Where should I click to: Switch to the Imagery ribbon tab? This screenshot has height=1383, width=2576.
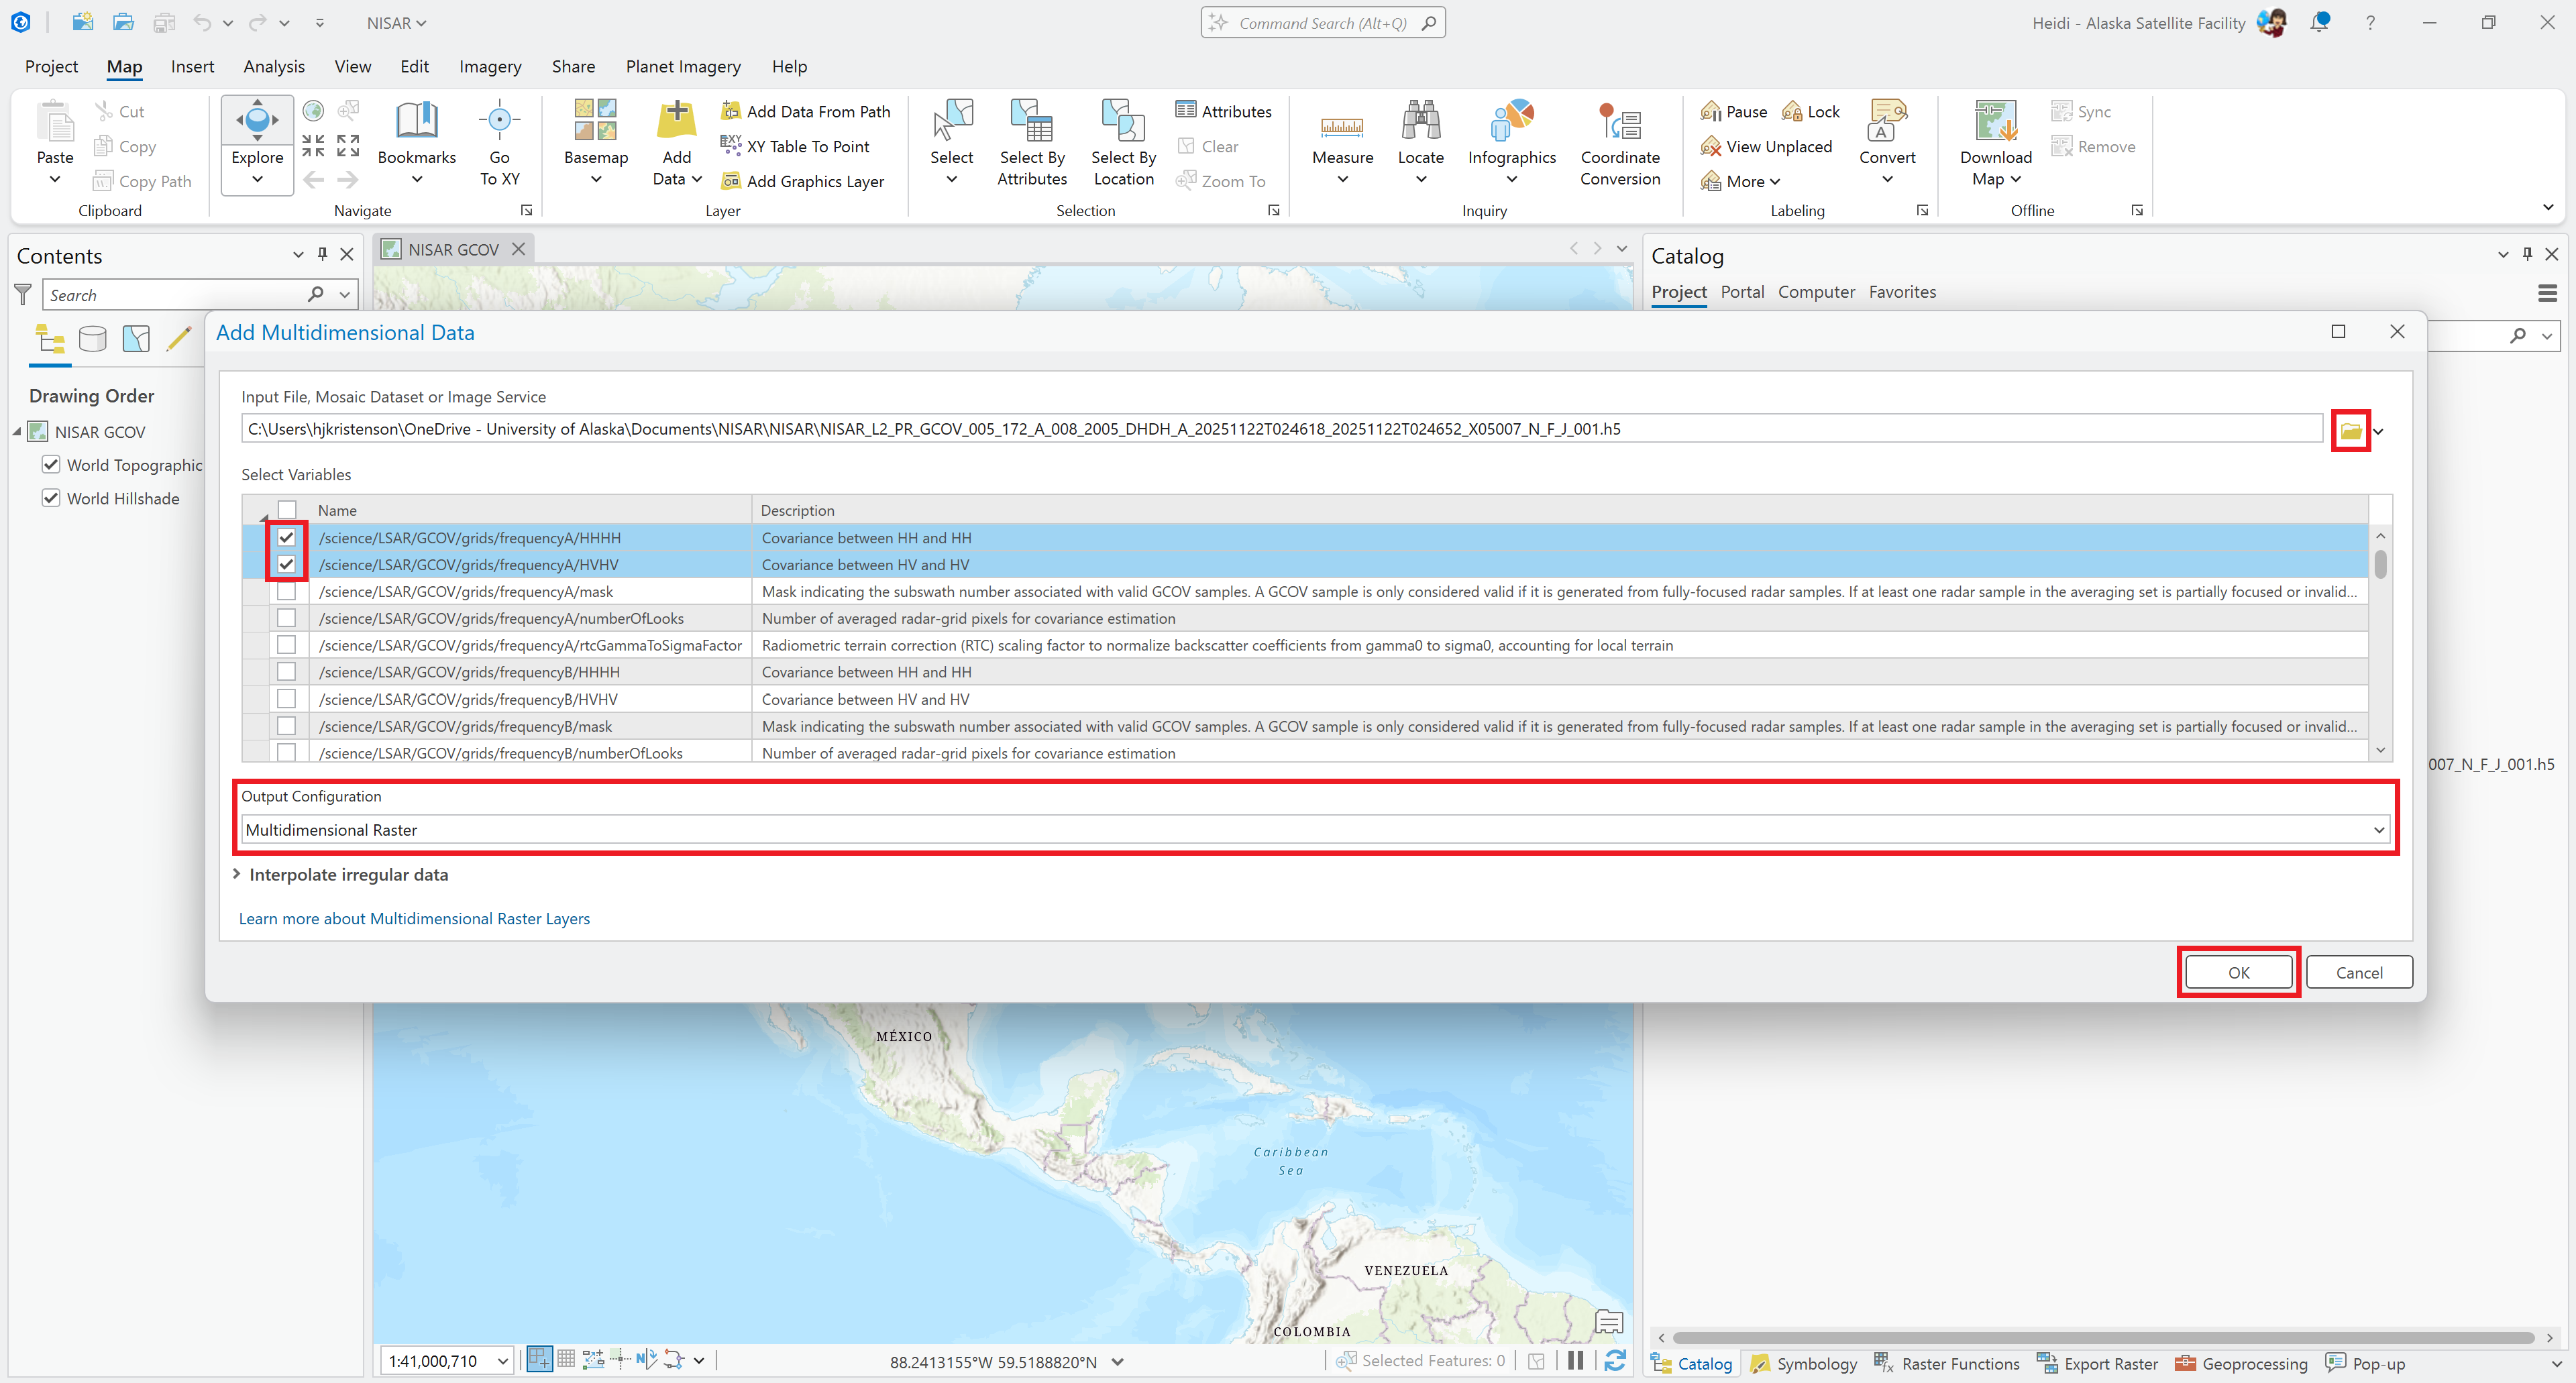(x=490, y=66)
